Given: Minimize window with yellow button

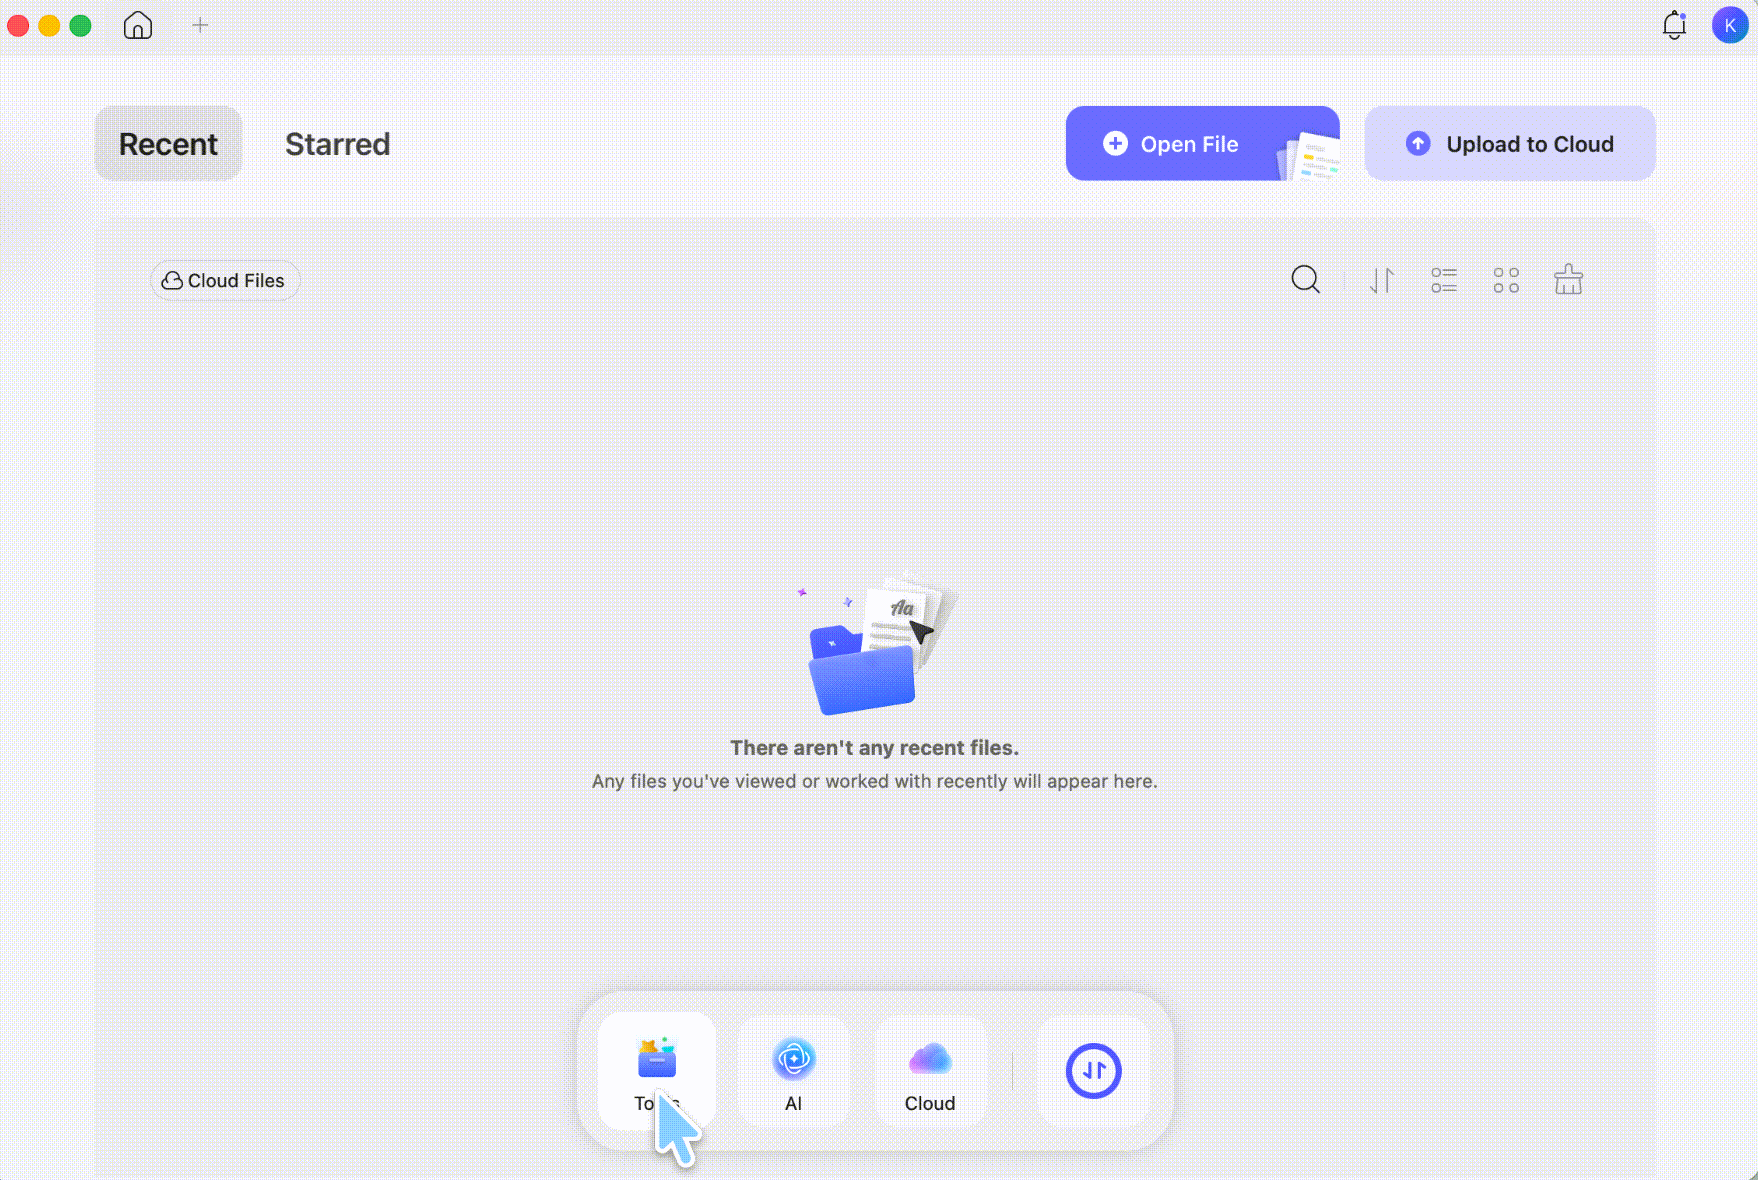Looking at the screenshot, I should 49,25.
